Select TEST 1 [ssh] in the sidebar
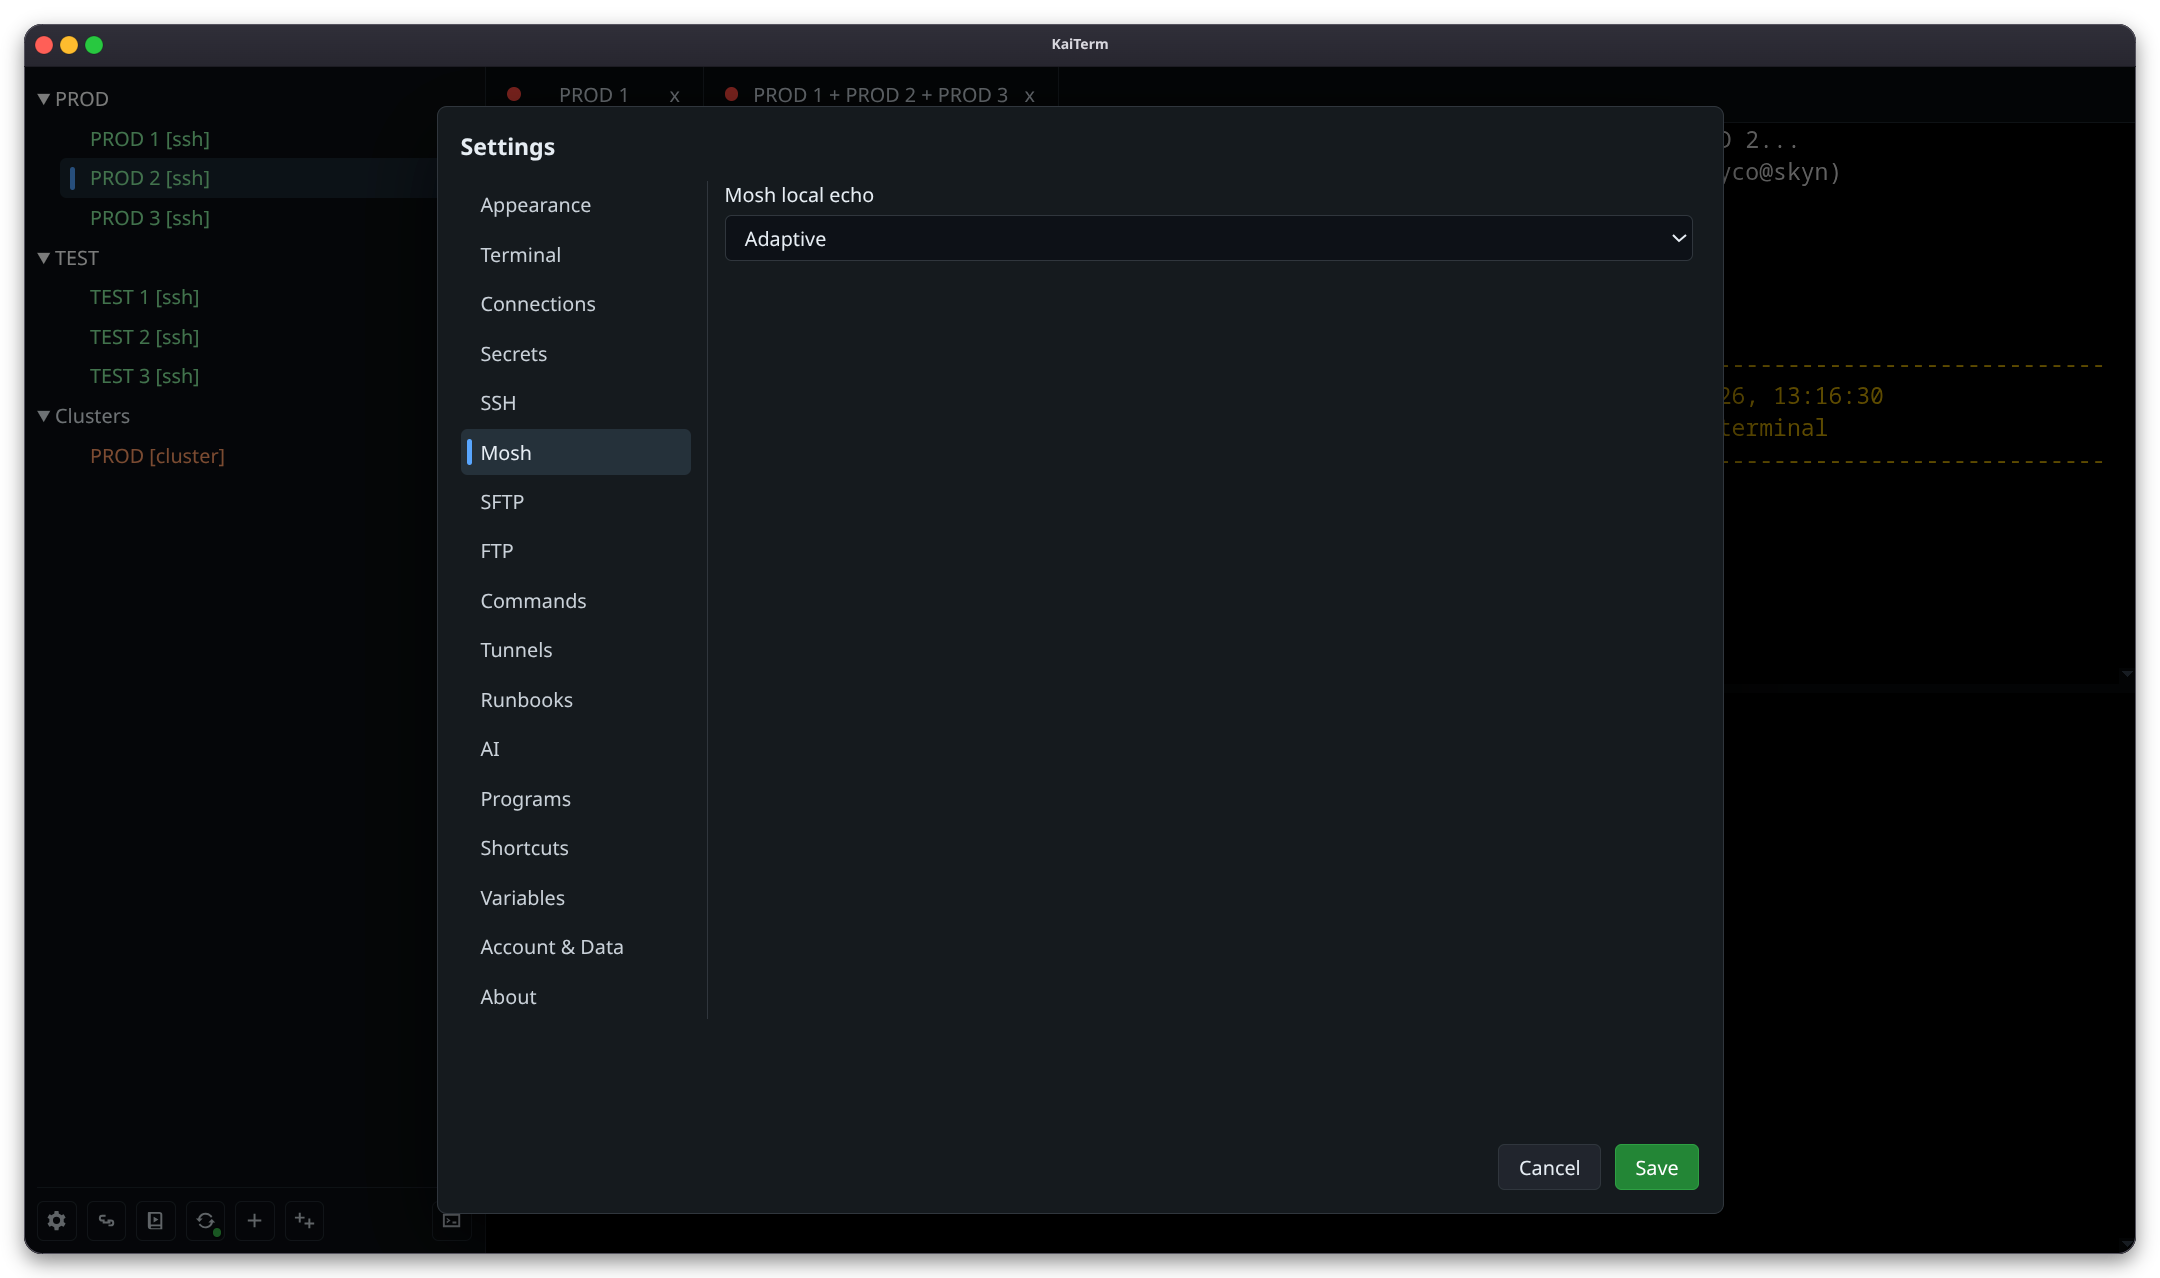 (145, 297)
